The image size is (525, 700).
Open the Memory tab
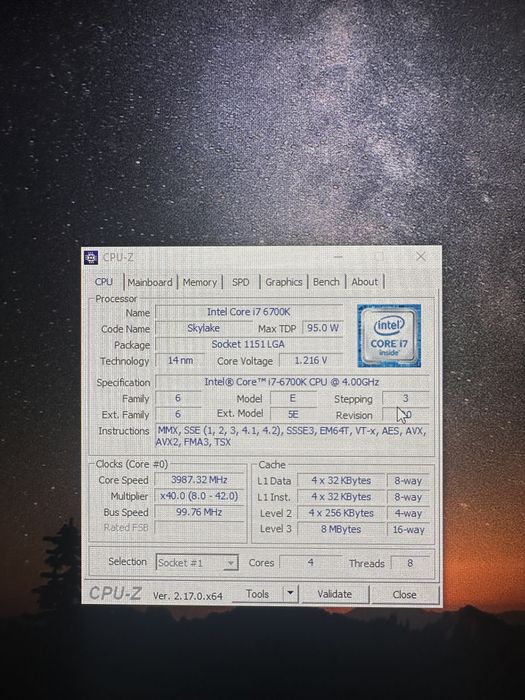[200, 282]
